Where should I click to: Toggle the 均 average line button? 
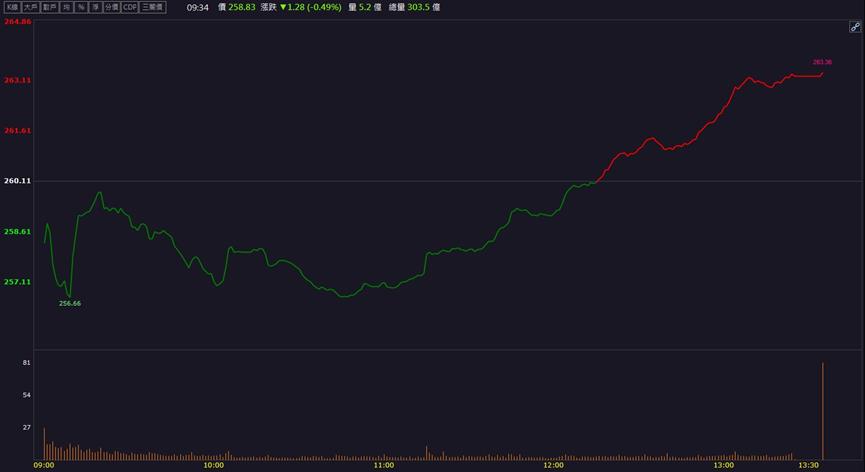pos(67,7)
